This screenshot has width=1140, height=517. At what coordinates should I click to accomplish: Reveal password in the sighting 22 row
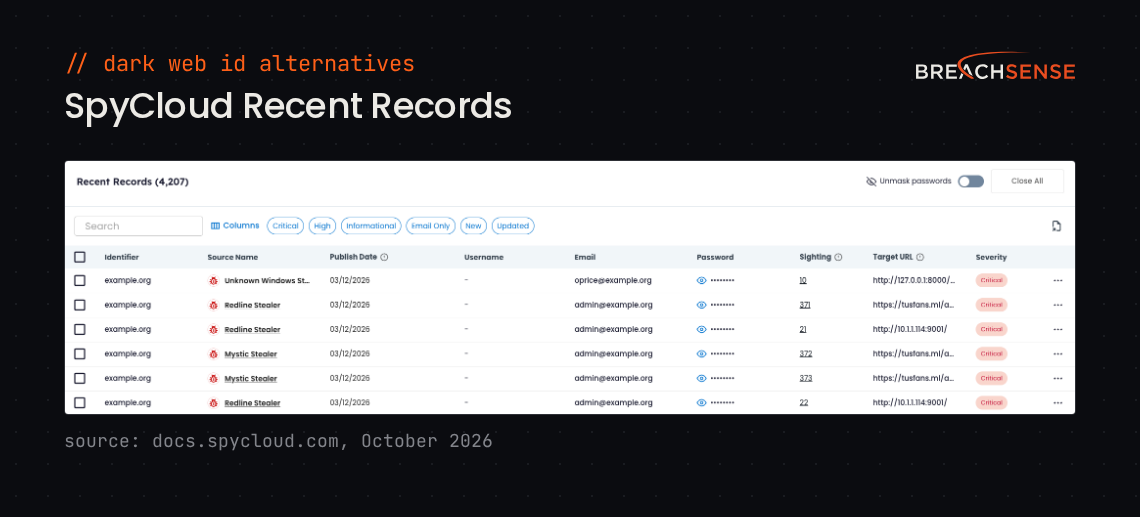(x=702, y=403)
